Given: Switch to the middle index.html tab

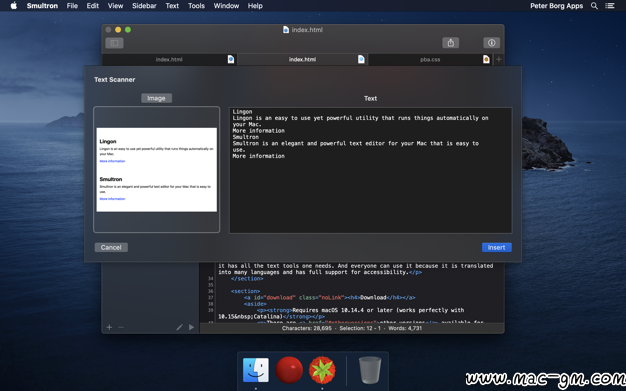Looking at the screenshot, I should pyautogui.click(x=302, y=60).
